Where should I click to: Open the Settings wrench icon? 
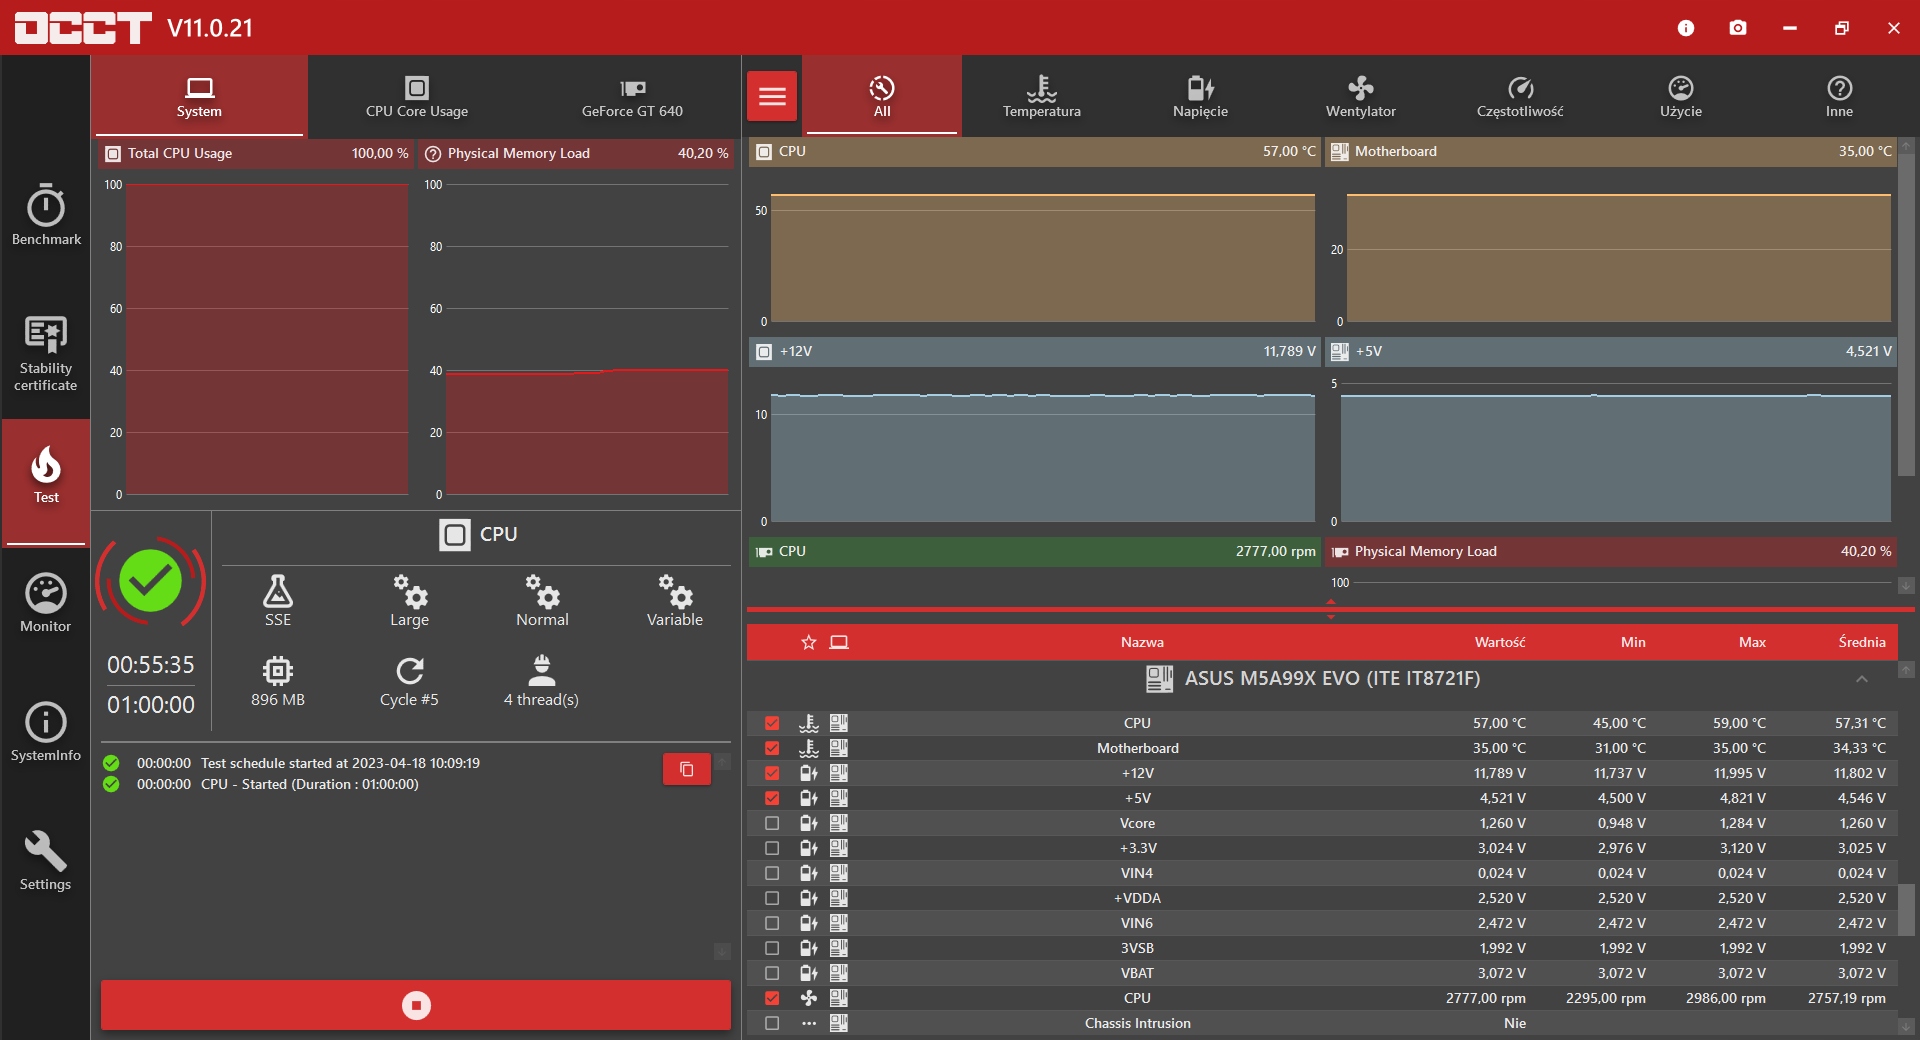point(46,860)
